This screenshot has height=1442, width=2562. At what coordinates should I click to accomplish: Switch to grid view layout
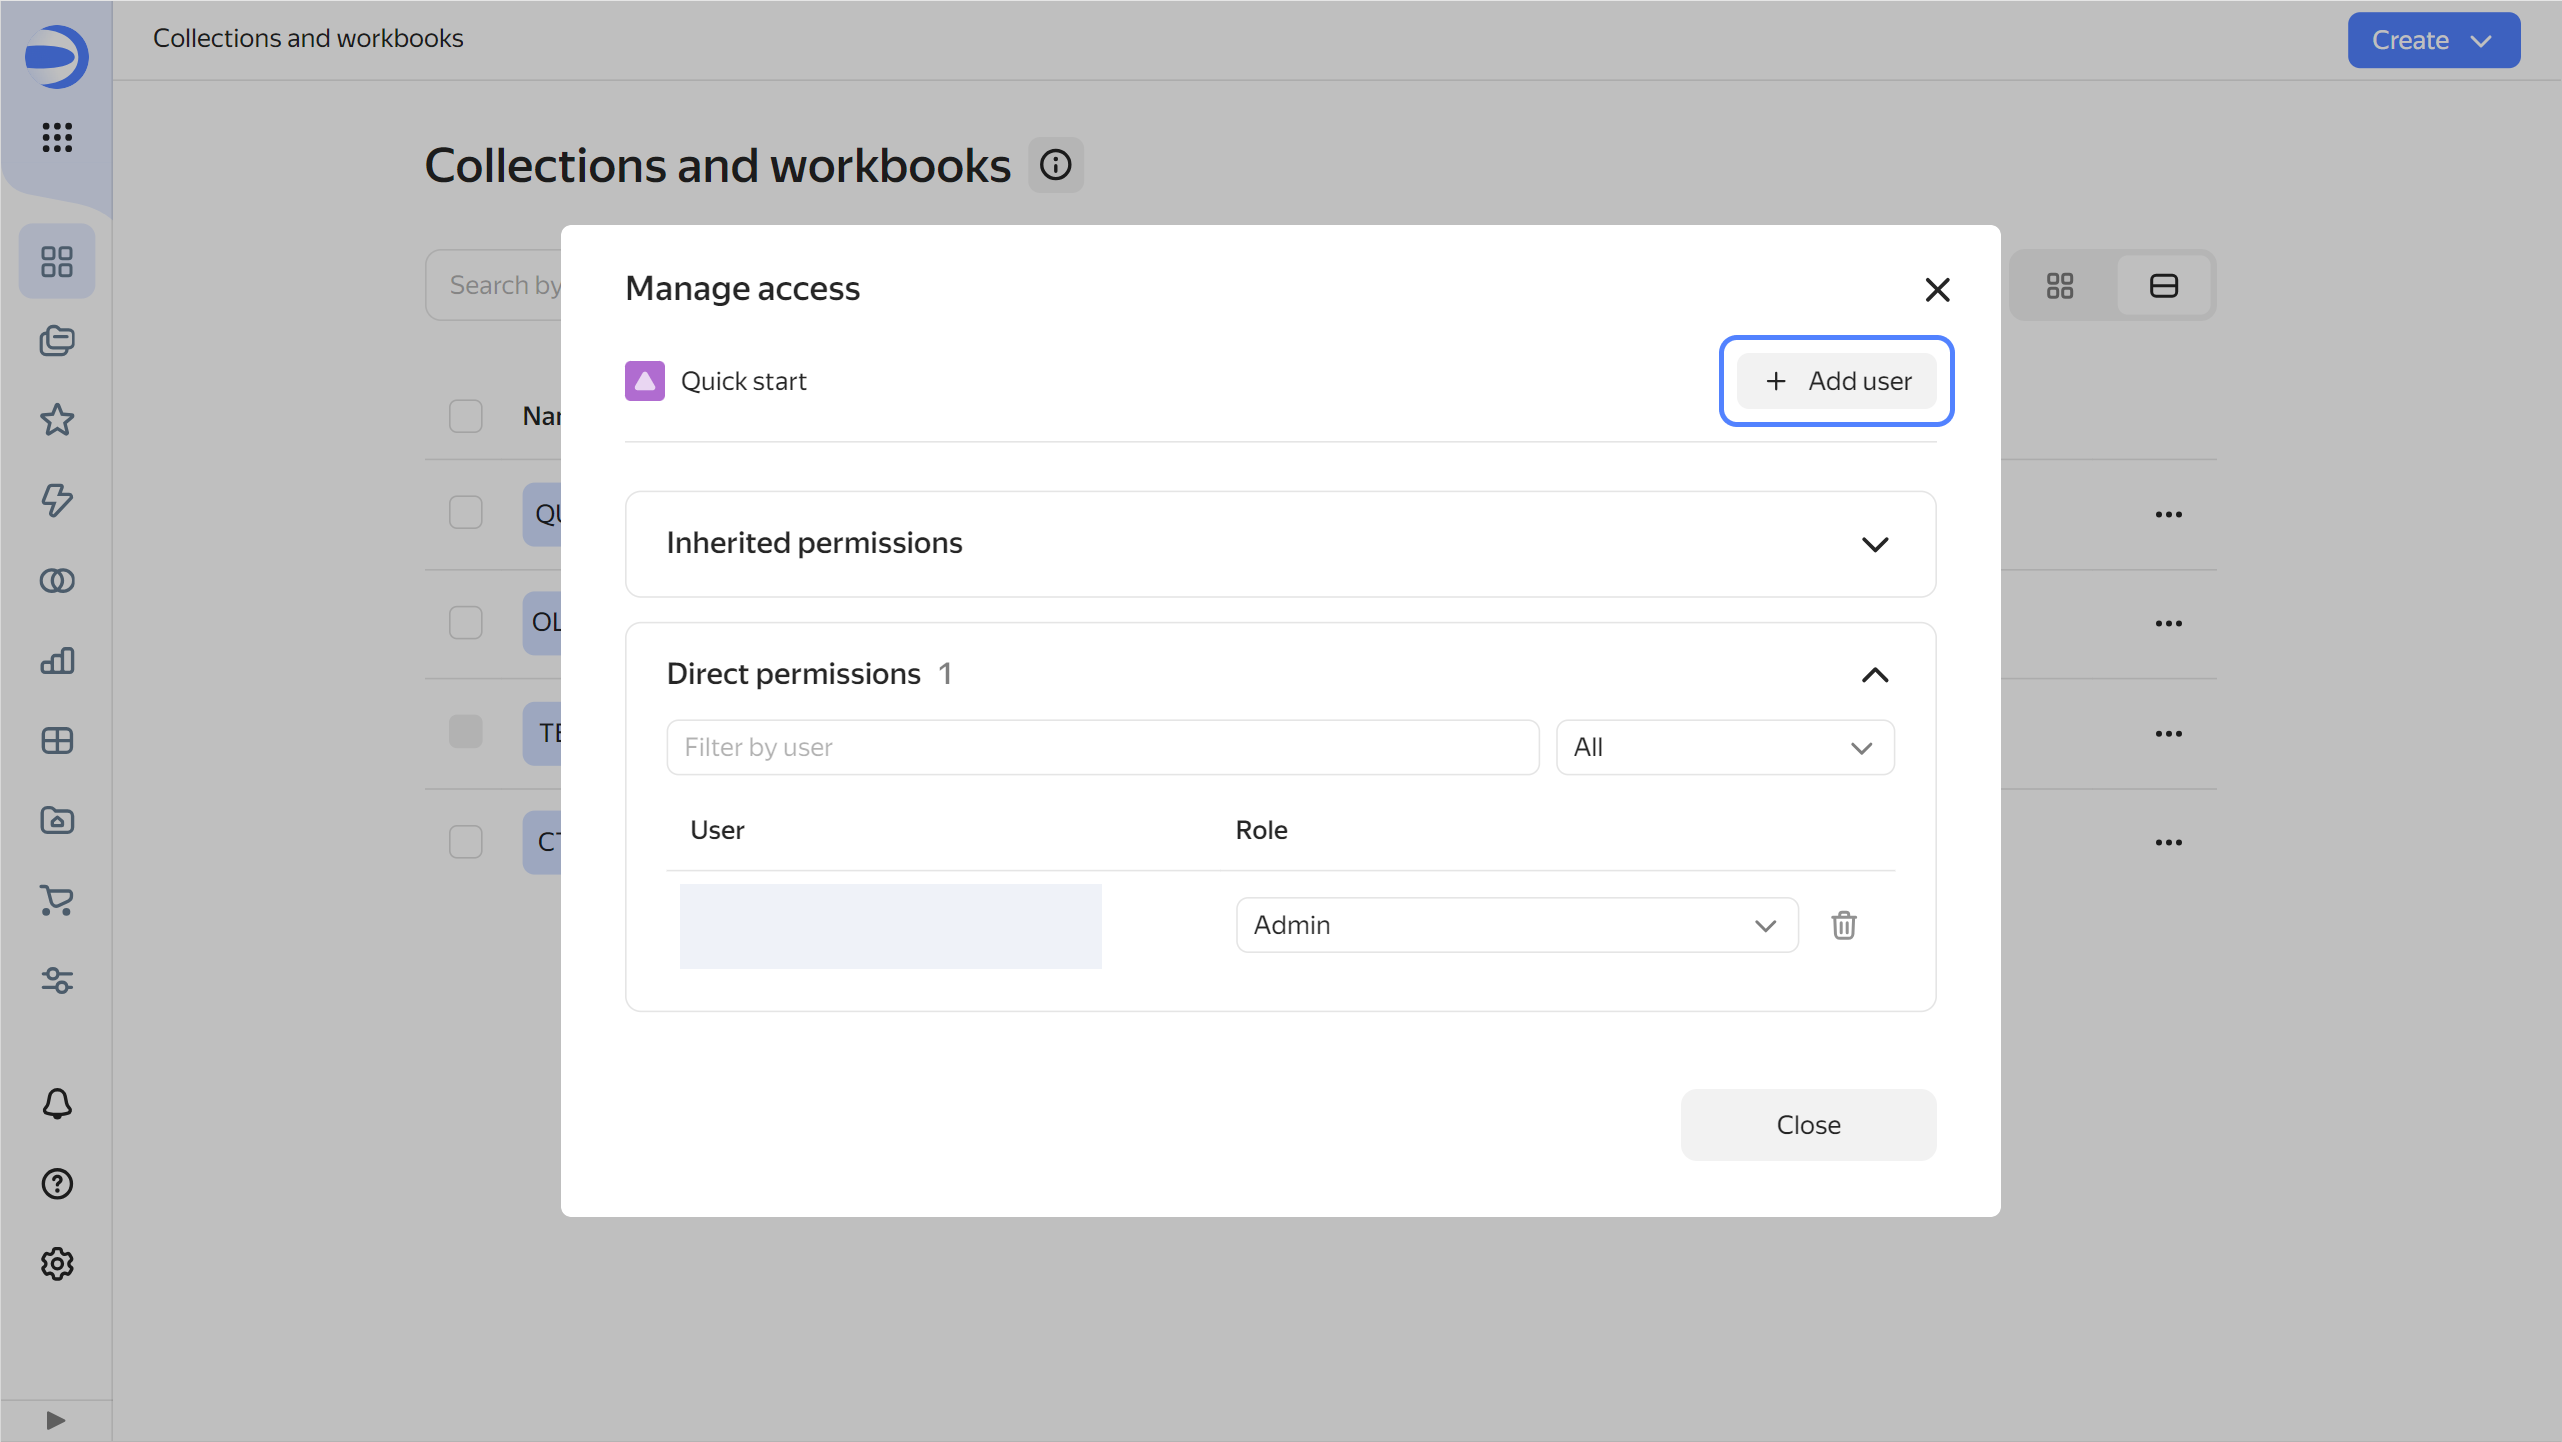2059,286
